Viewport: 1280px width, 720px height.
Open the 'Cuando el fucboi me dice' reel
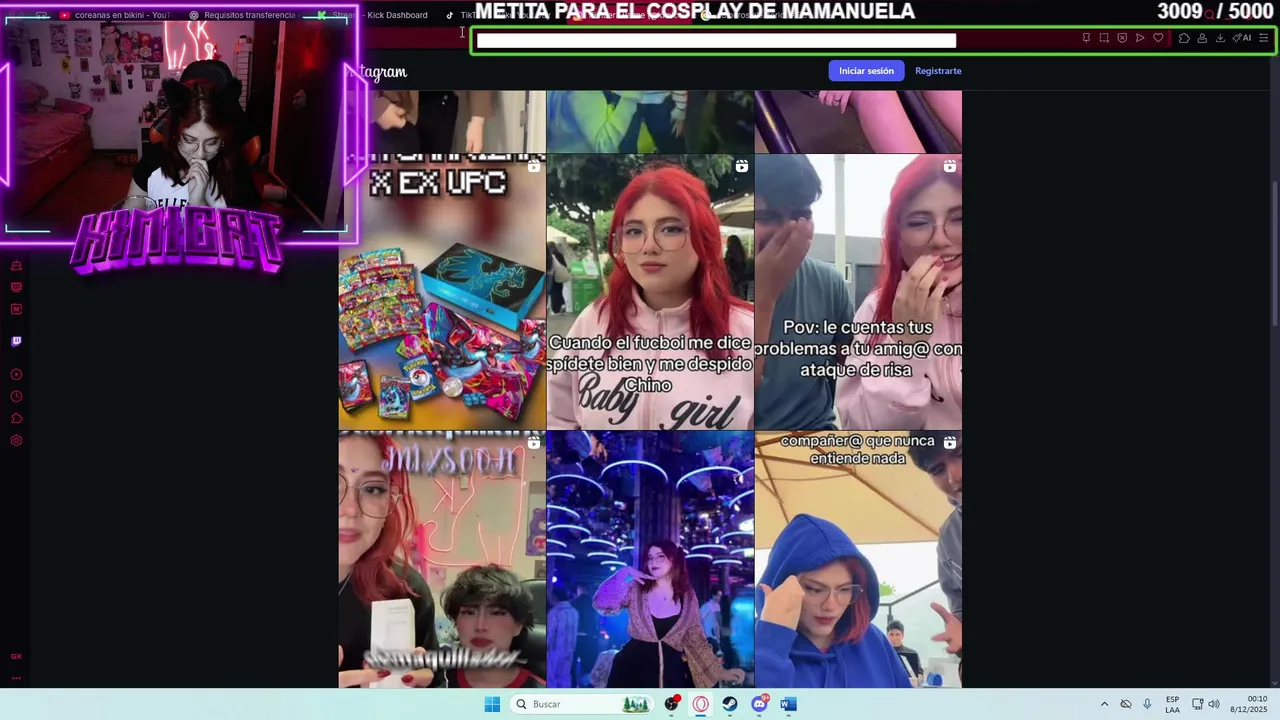[x=650, y=292]
